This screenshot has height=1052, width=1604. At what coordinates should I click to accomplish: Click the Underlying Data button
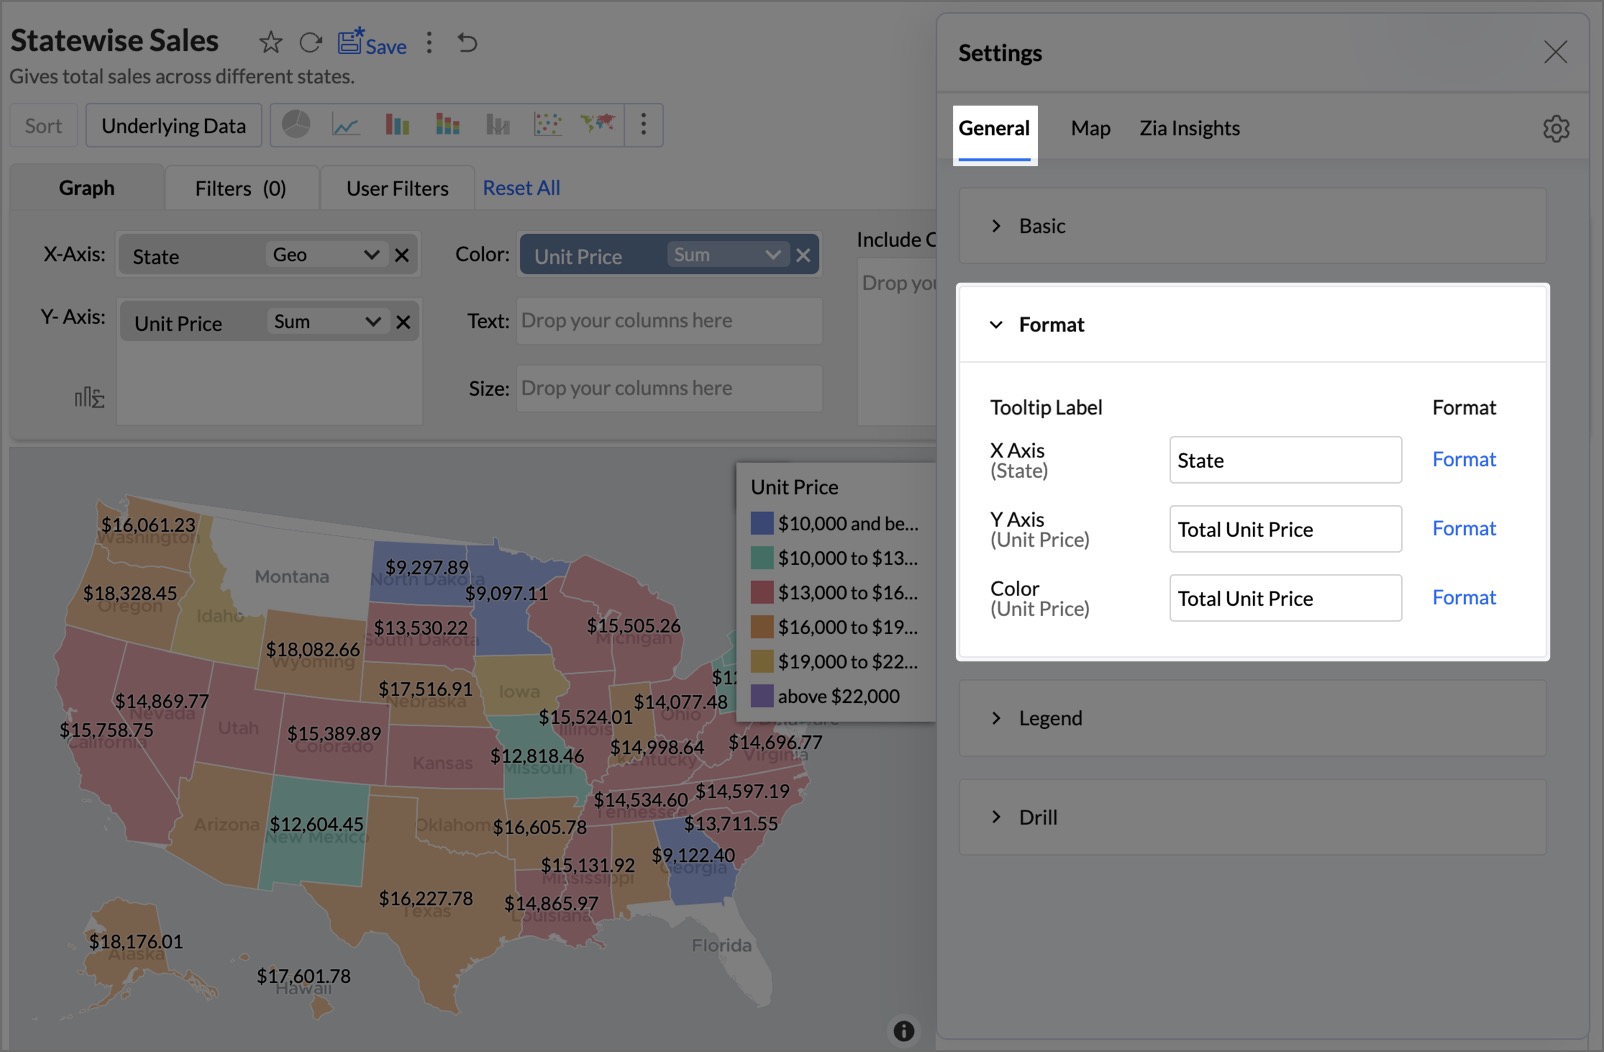click(x=174, y=126)
